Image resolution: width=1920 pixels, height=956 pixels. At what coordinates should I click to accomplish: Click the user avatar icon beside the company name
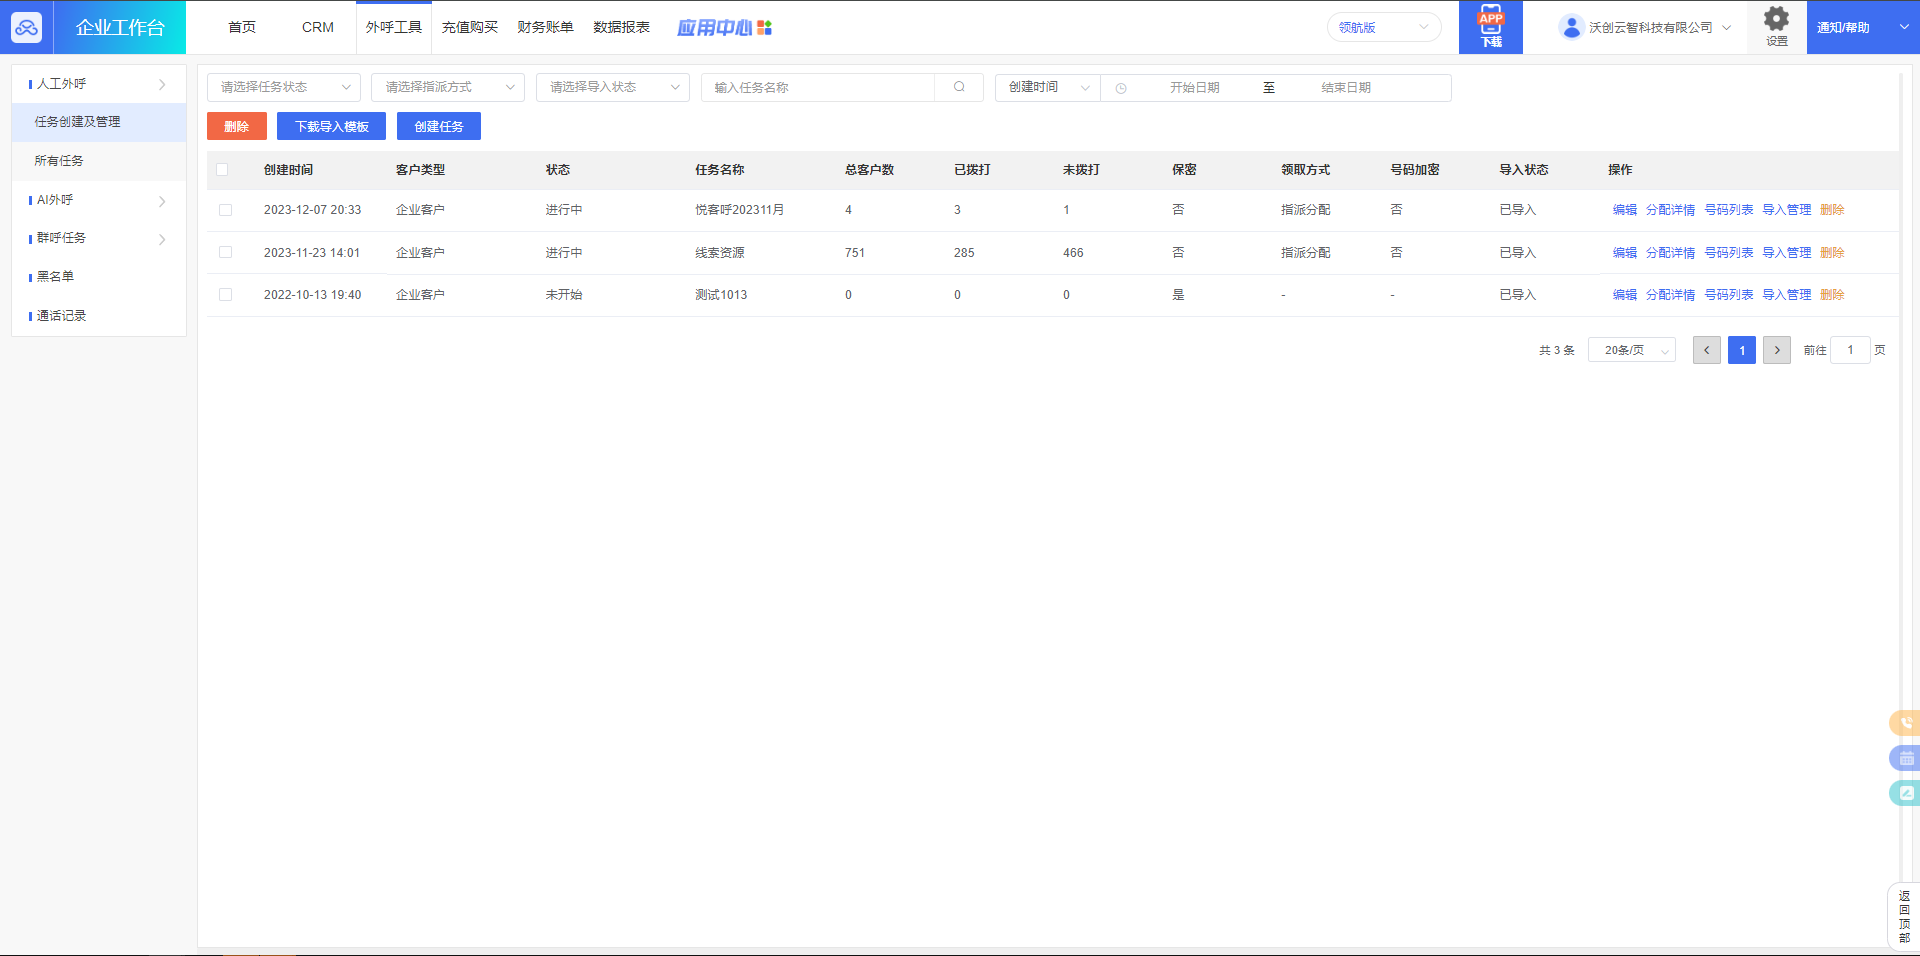point(1571,27)
